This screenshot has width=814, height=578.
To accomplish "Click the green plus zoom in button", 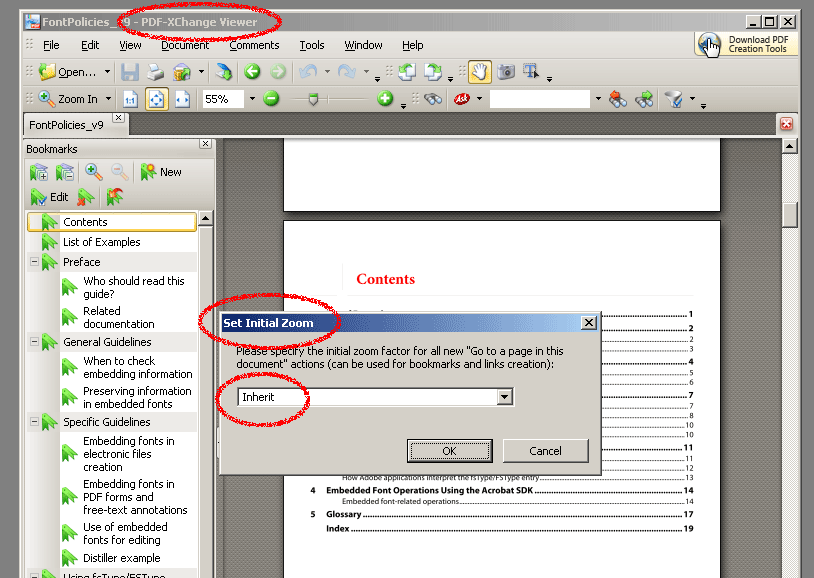I will [385, 98].
